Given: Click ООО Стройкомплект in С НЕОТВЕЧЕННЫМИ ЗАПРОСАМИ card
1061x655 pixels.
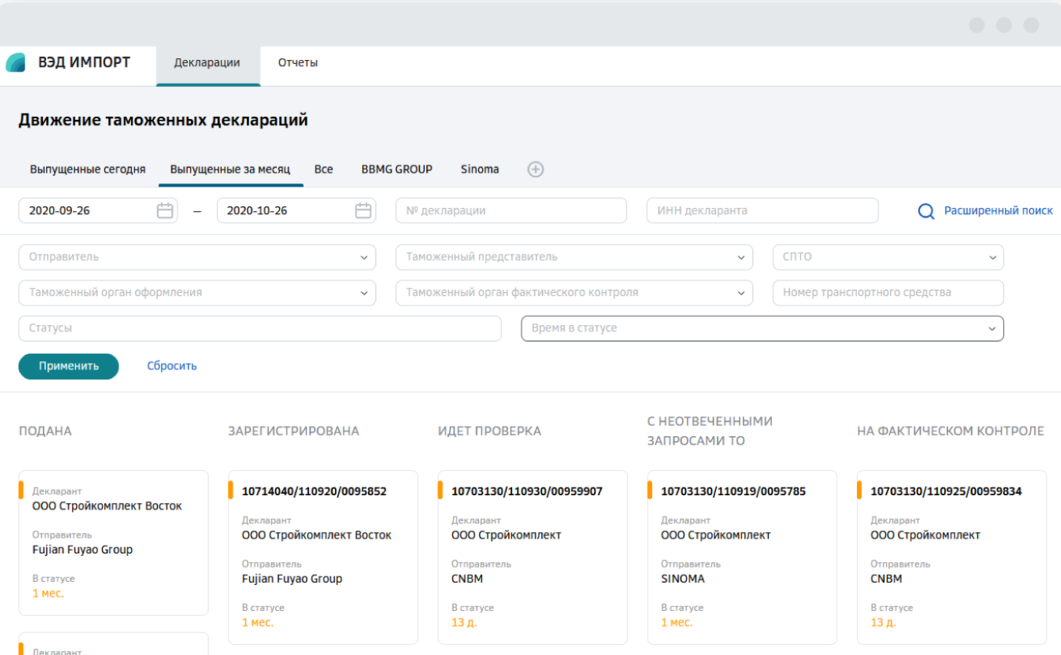Looking at the screenshot, I should pos(716,535).
